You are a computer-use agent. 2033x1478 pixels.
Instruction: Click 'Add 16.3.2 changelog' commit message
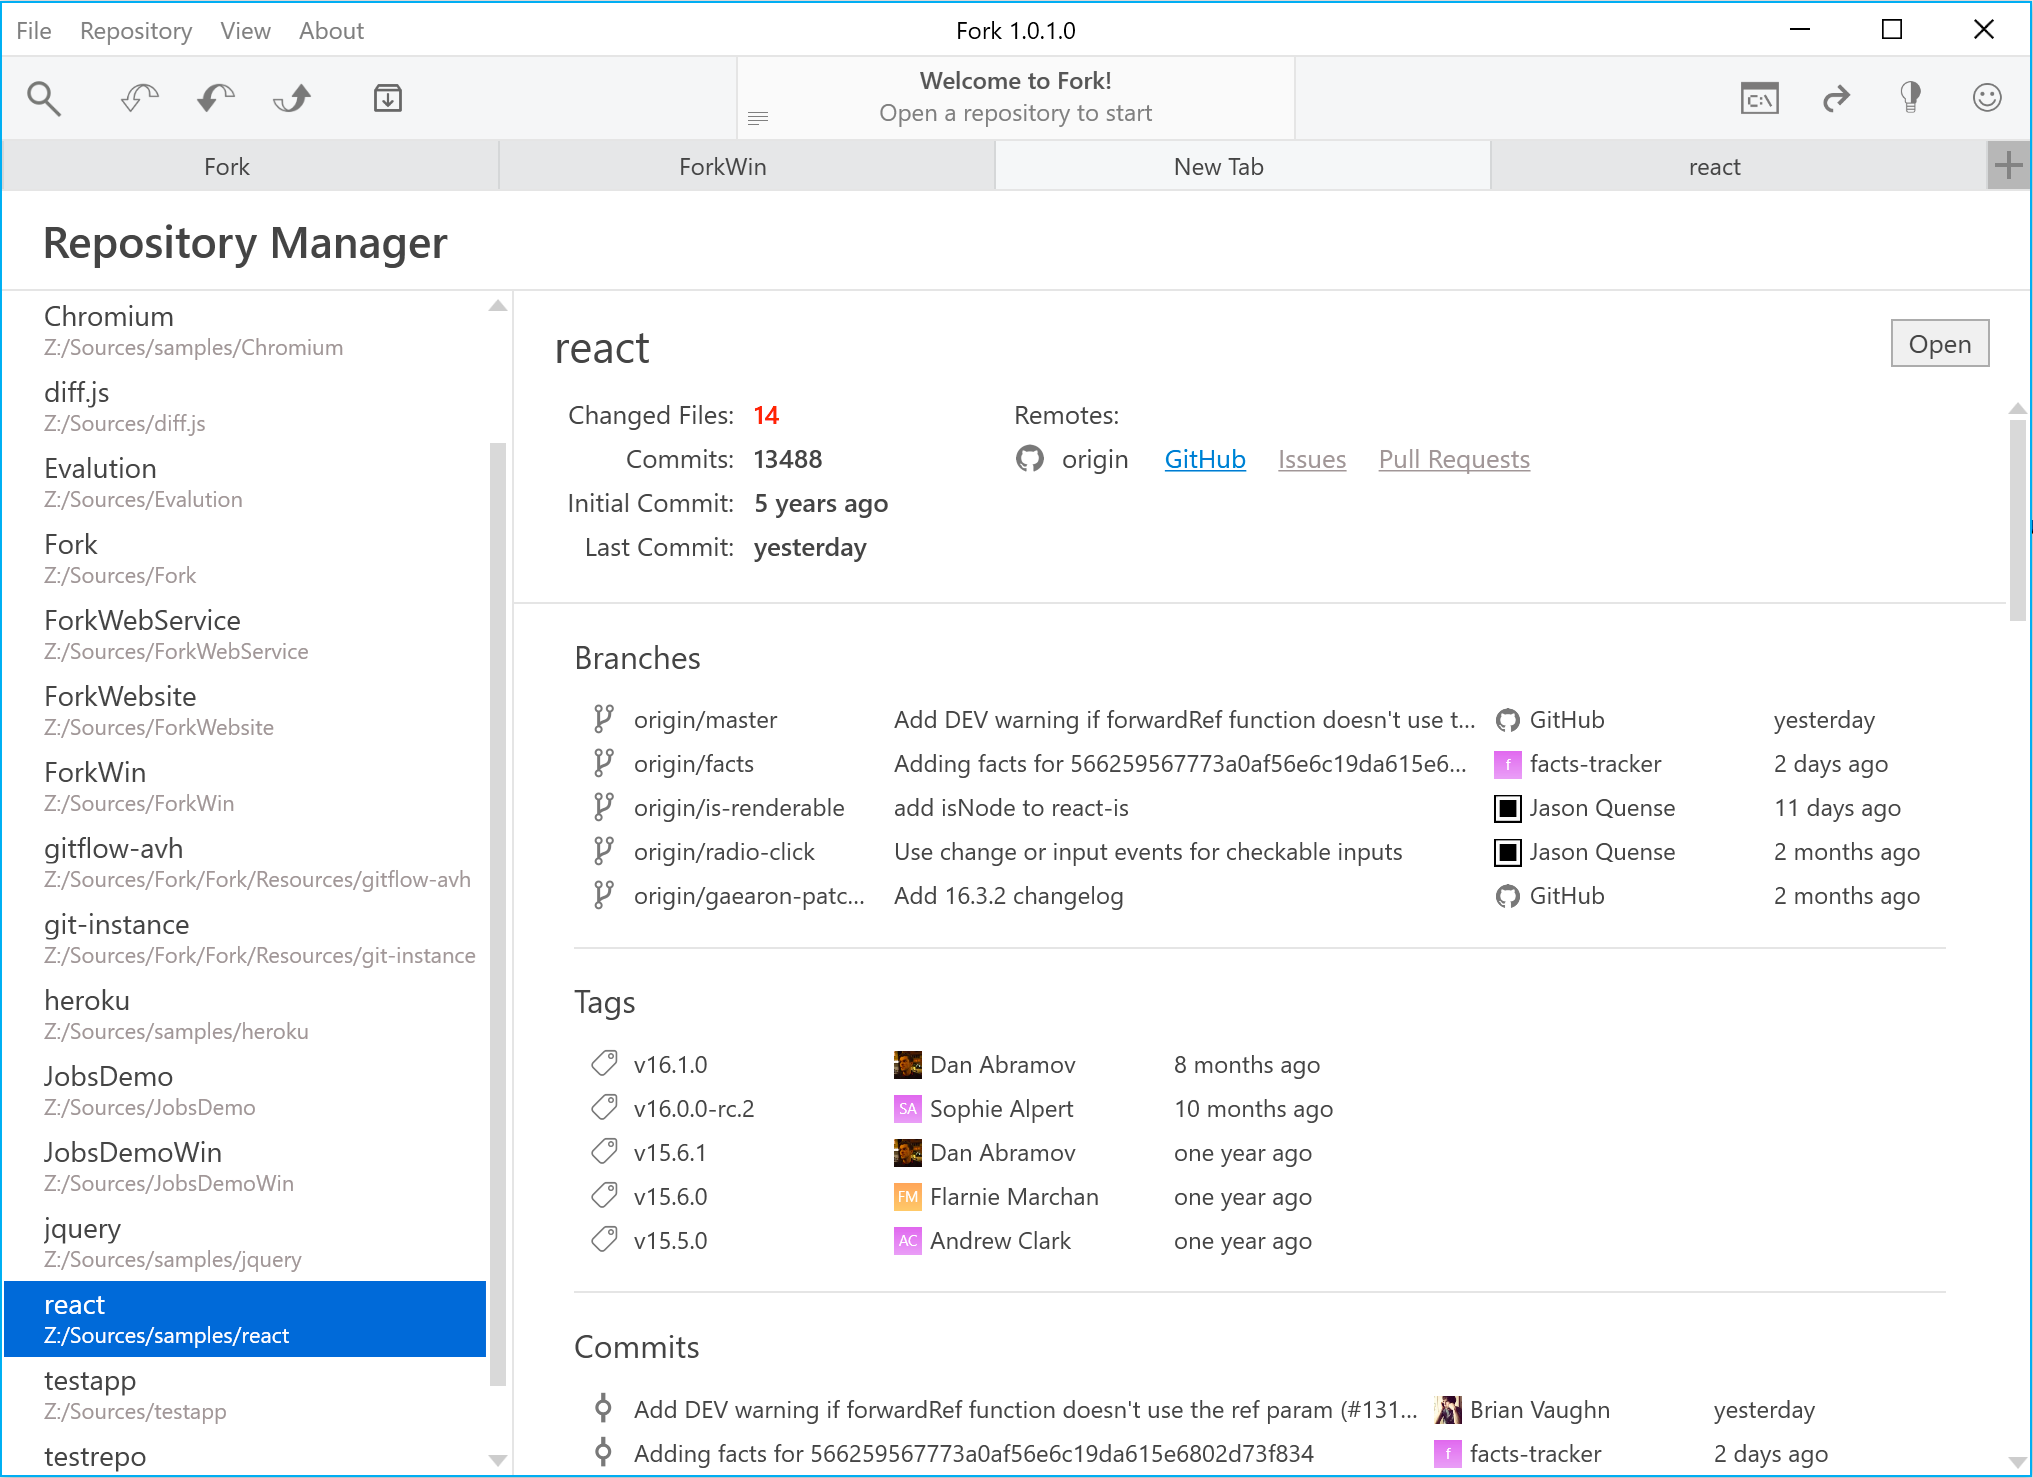coord(1008,895)
